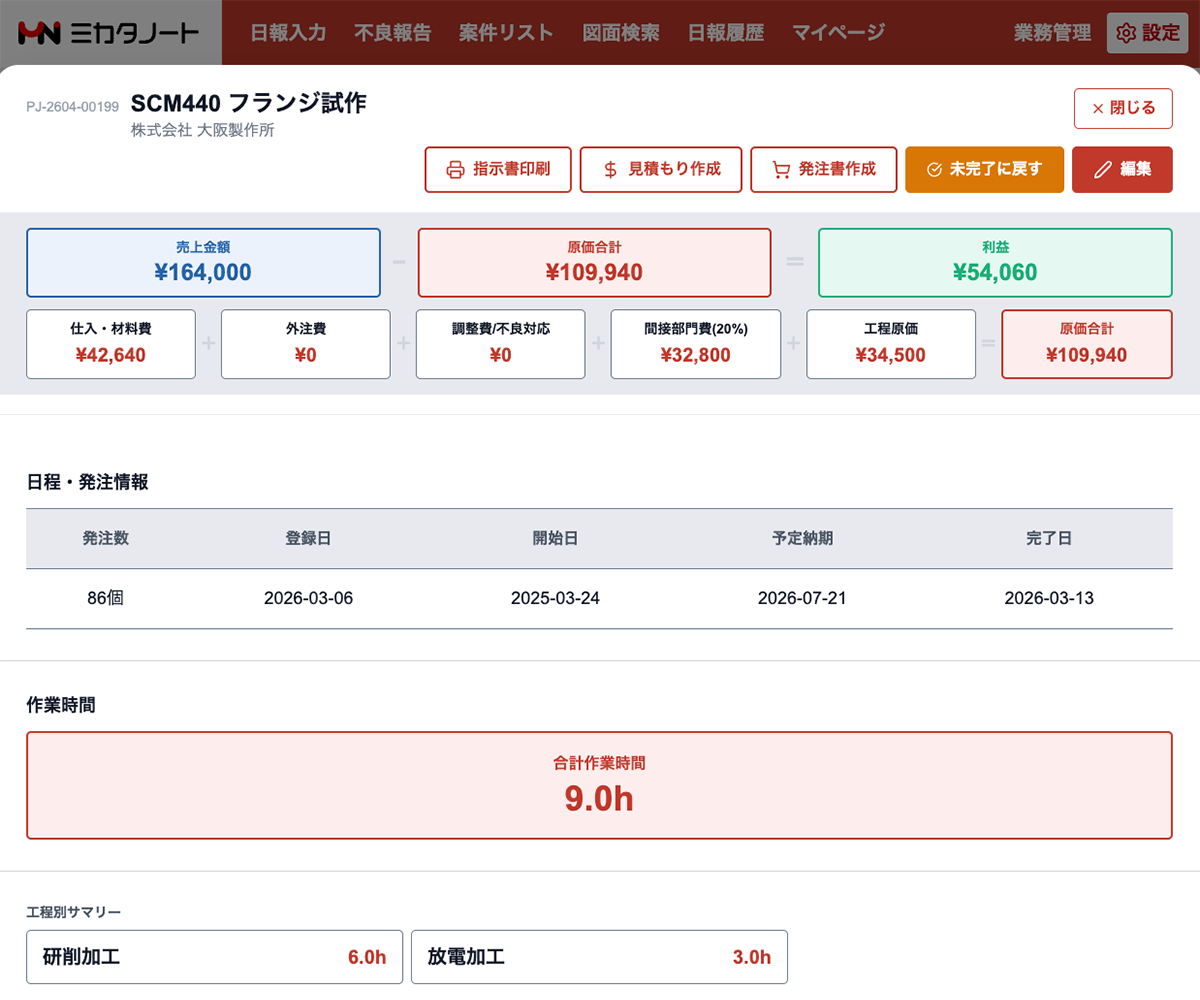Open 業務管理 menu
This screenshot has height=1000, width=1200.
pos(1052,33)
